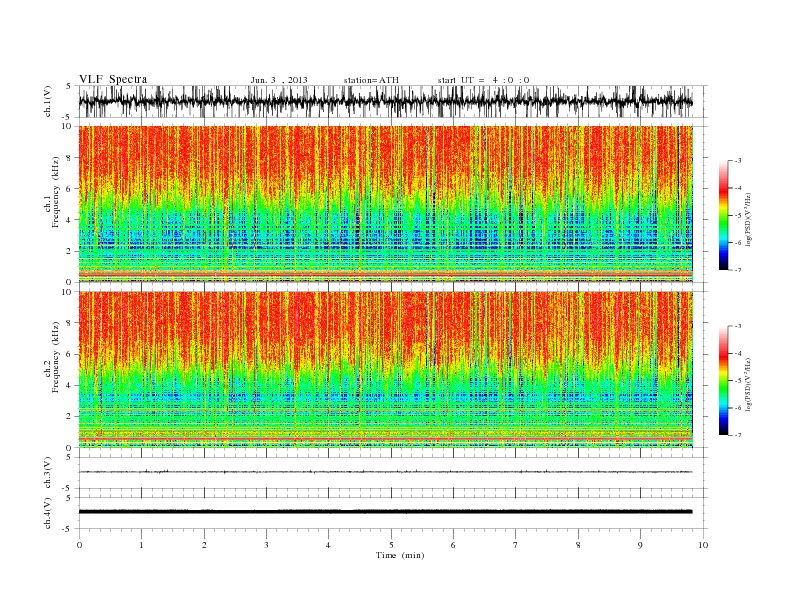792x612 pixels.
Task: Click the "2" tick on the time axis
Action: (x=204, y=545)
